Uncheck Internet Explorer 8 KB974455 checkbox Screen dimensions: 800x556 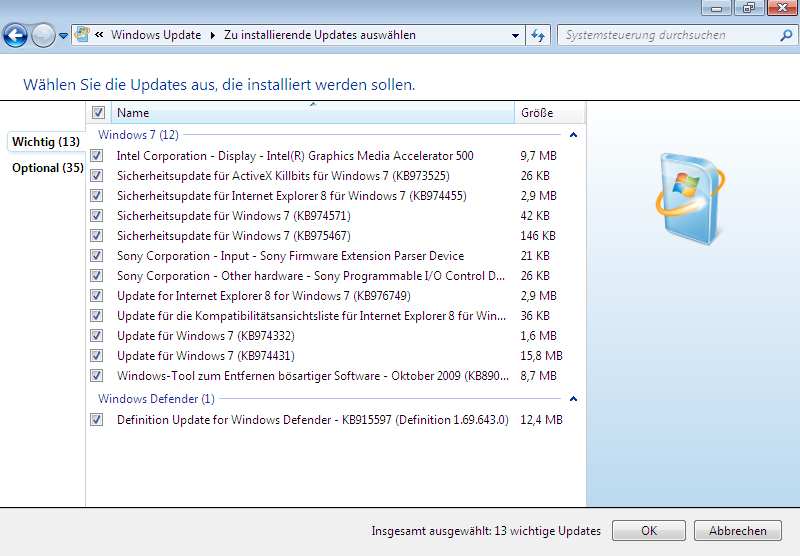point(96,195)
